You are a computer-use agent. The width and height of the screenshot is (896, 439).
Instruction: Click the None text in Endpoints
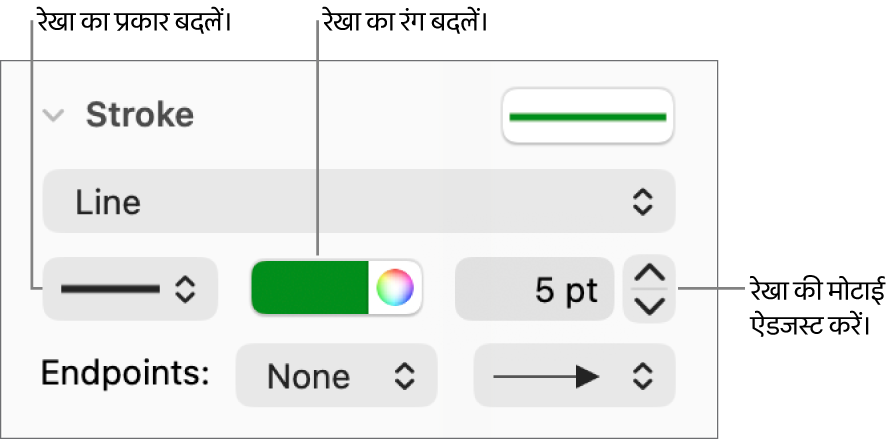coord(309,377)
